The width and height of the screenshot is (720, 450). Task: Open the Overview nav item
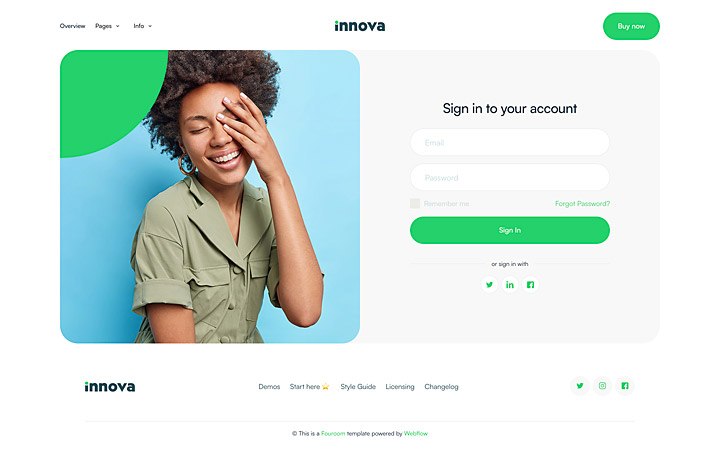coord(73,26)
